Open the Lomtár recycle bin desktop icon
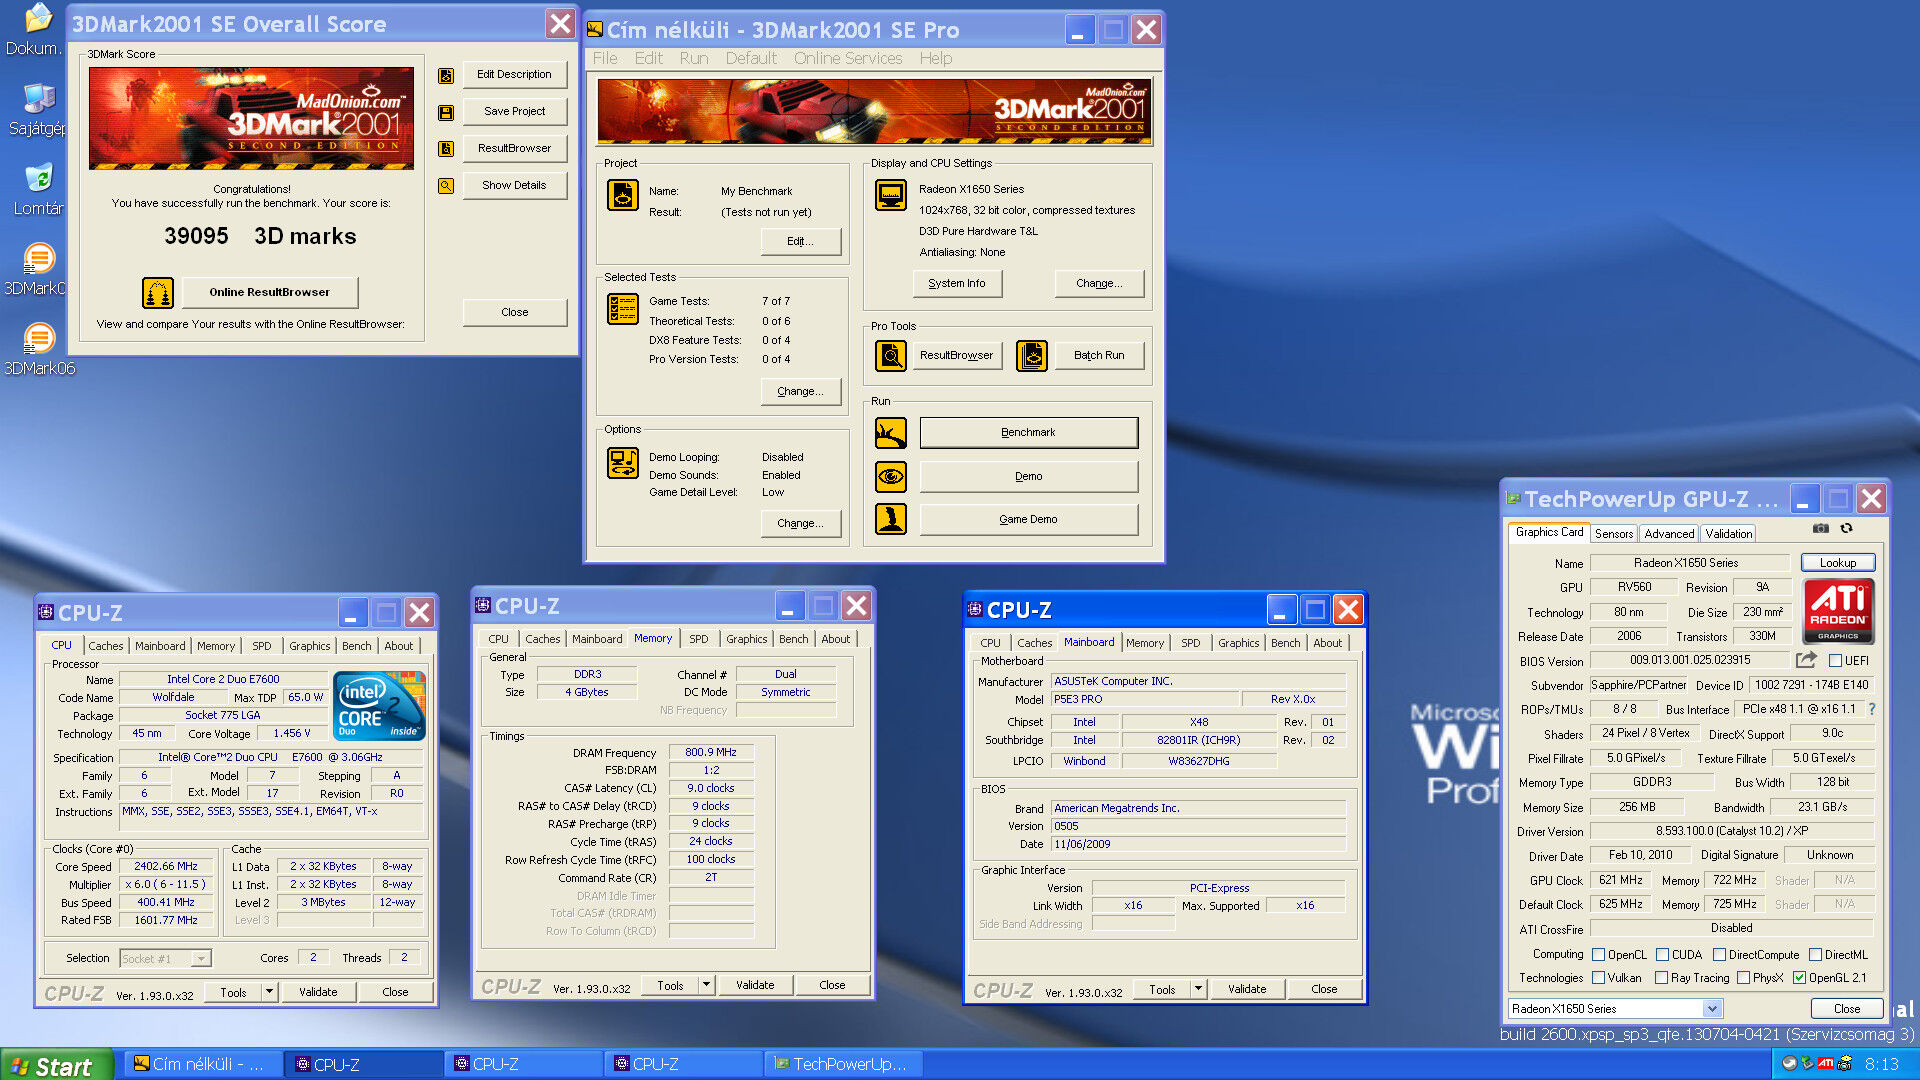Image resolution: width=1920 pixels, height=1080 pixels. [38, 190]
